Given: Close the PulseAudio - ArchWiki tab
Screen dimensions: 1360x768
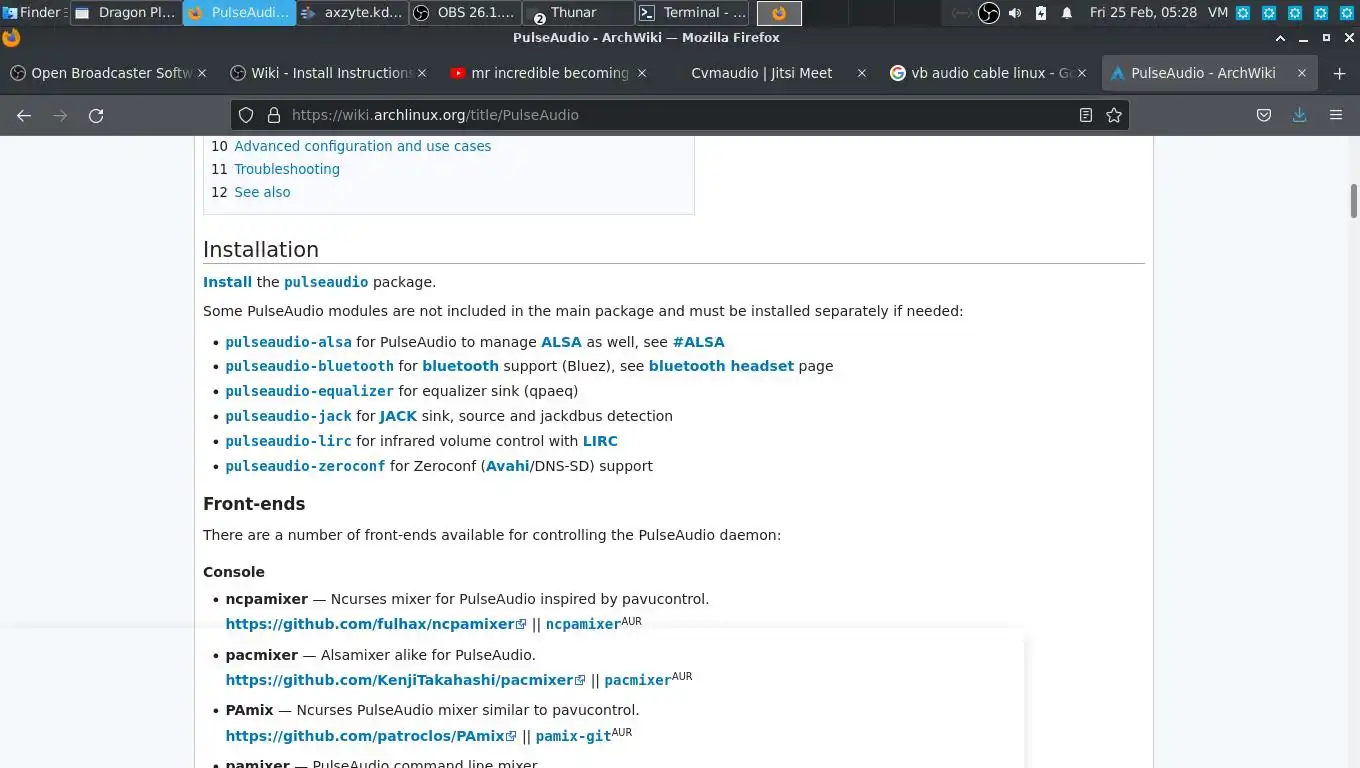Looking at the screenshot, I should [x=1302, y=73].
